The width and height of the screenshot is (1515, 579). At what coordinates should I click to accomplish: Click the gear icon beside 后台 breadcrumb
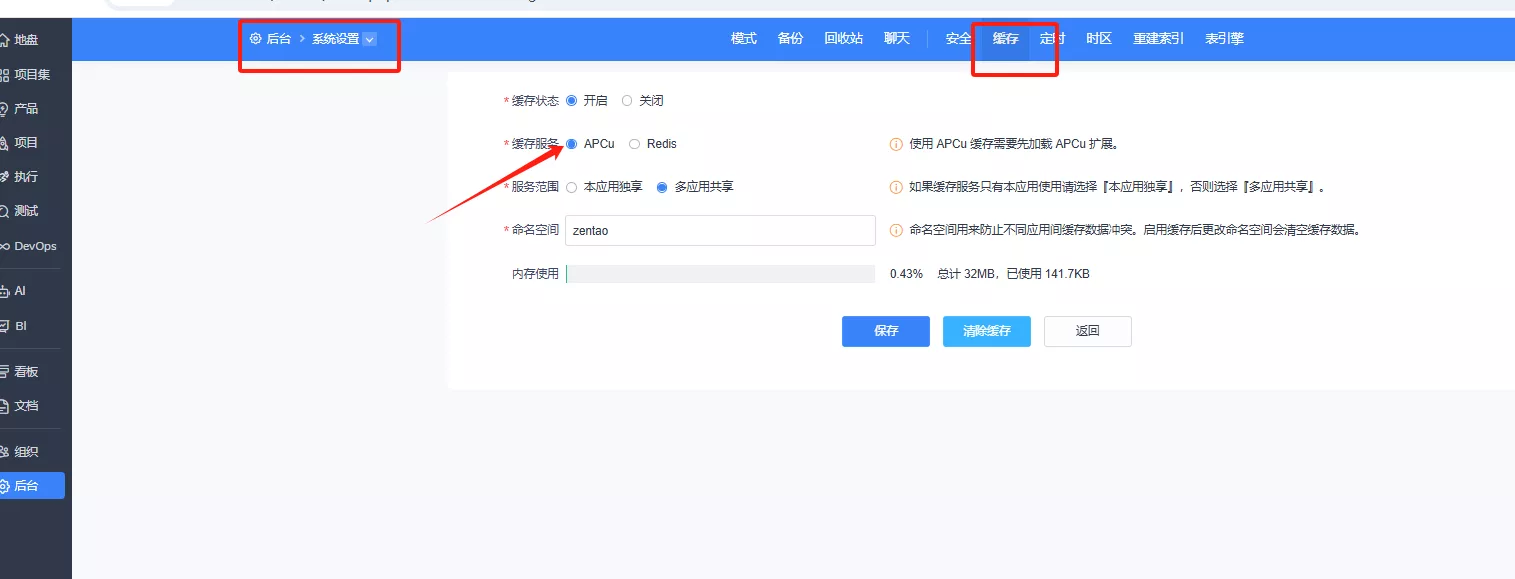coord(256,39)
